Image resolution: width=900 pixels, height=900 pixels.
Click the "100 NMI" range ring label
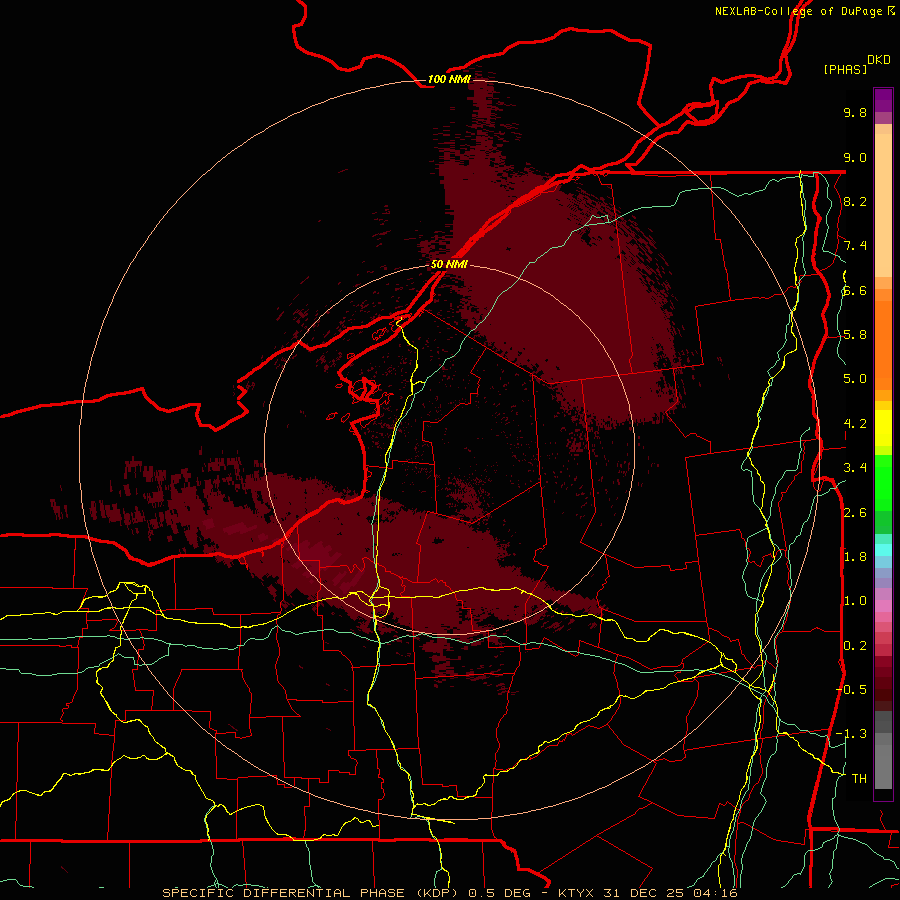pyautogui.click(x=449, y=79)
